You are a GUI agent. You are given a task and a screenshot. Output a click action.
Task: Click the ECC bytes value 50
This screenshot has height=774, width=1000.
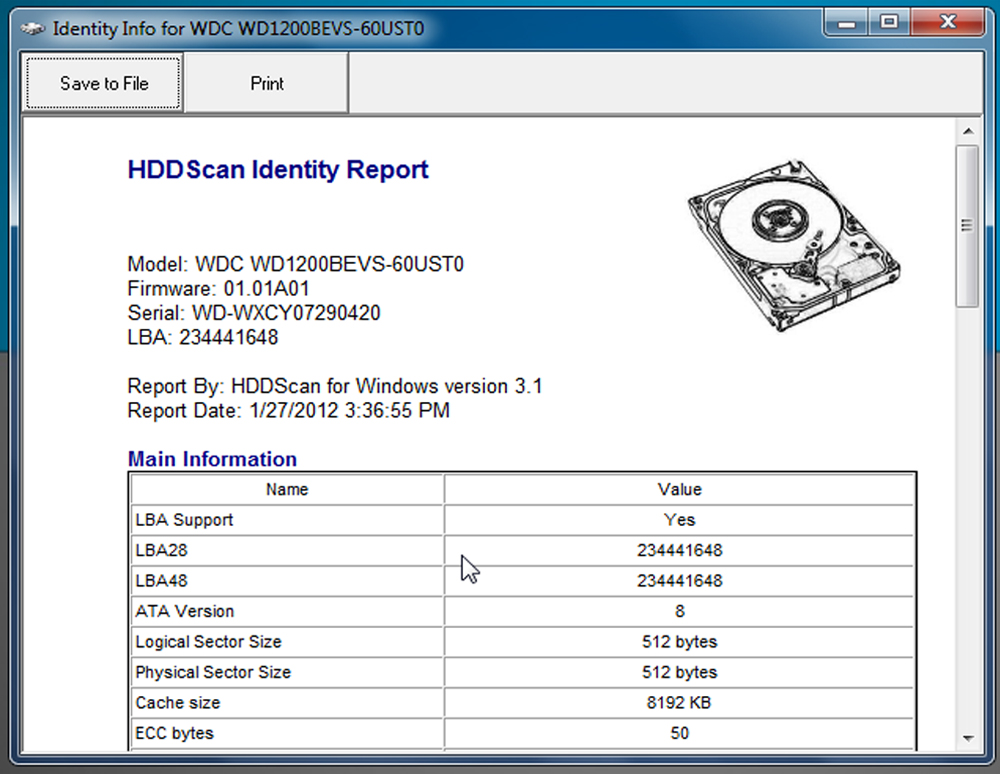(x=679, y=733)
